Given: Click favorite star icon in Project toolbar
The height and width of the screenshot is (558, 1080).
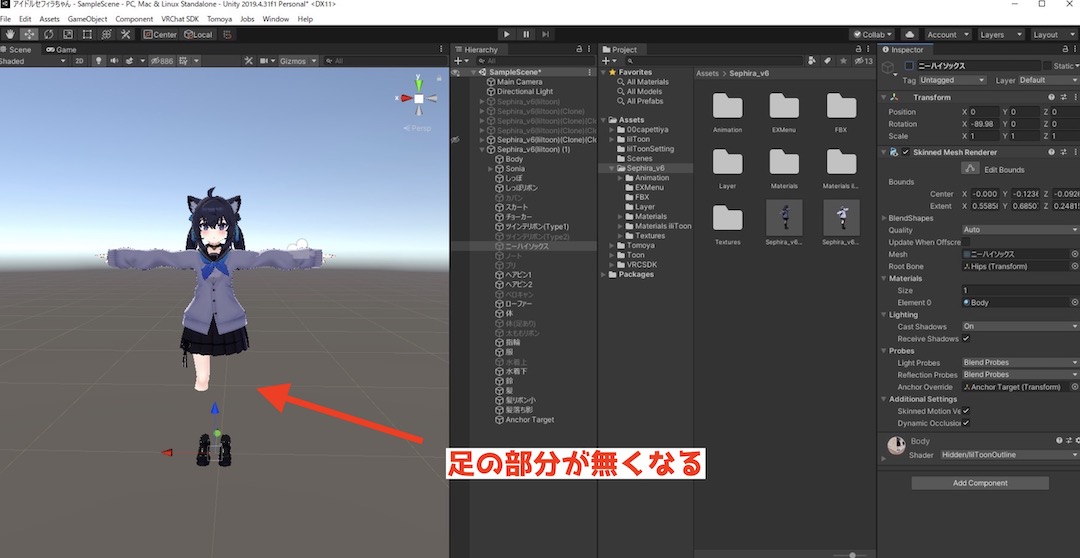Looking at the screenshot, I should tap(843, 61).
